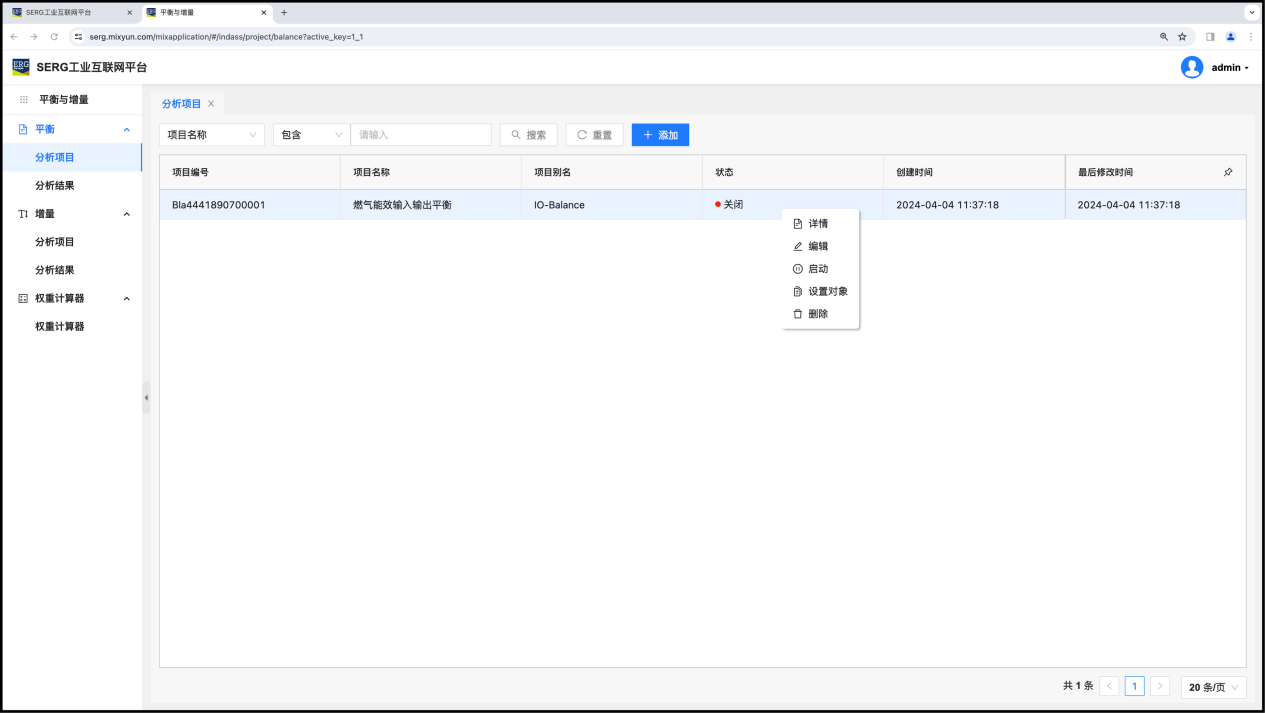The height and width of the screenshot is (713, 1265).
Task: Collapse the 权重计算器 sidebar section
Action: point(126,298)
